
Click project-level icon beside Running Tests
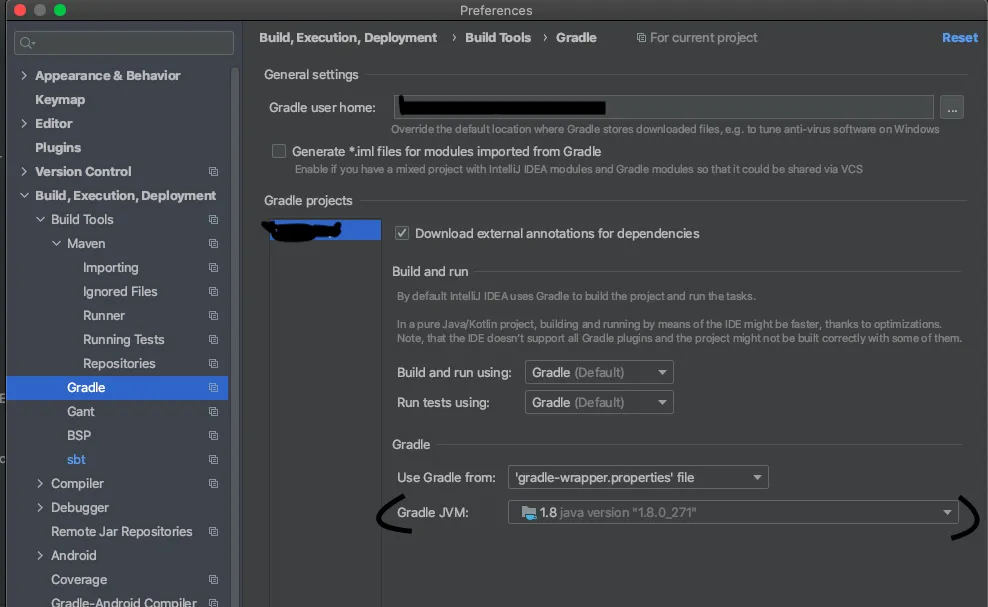coord(214,339)
